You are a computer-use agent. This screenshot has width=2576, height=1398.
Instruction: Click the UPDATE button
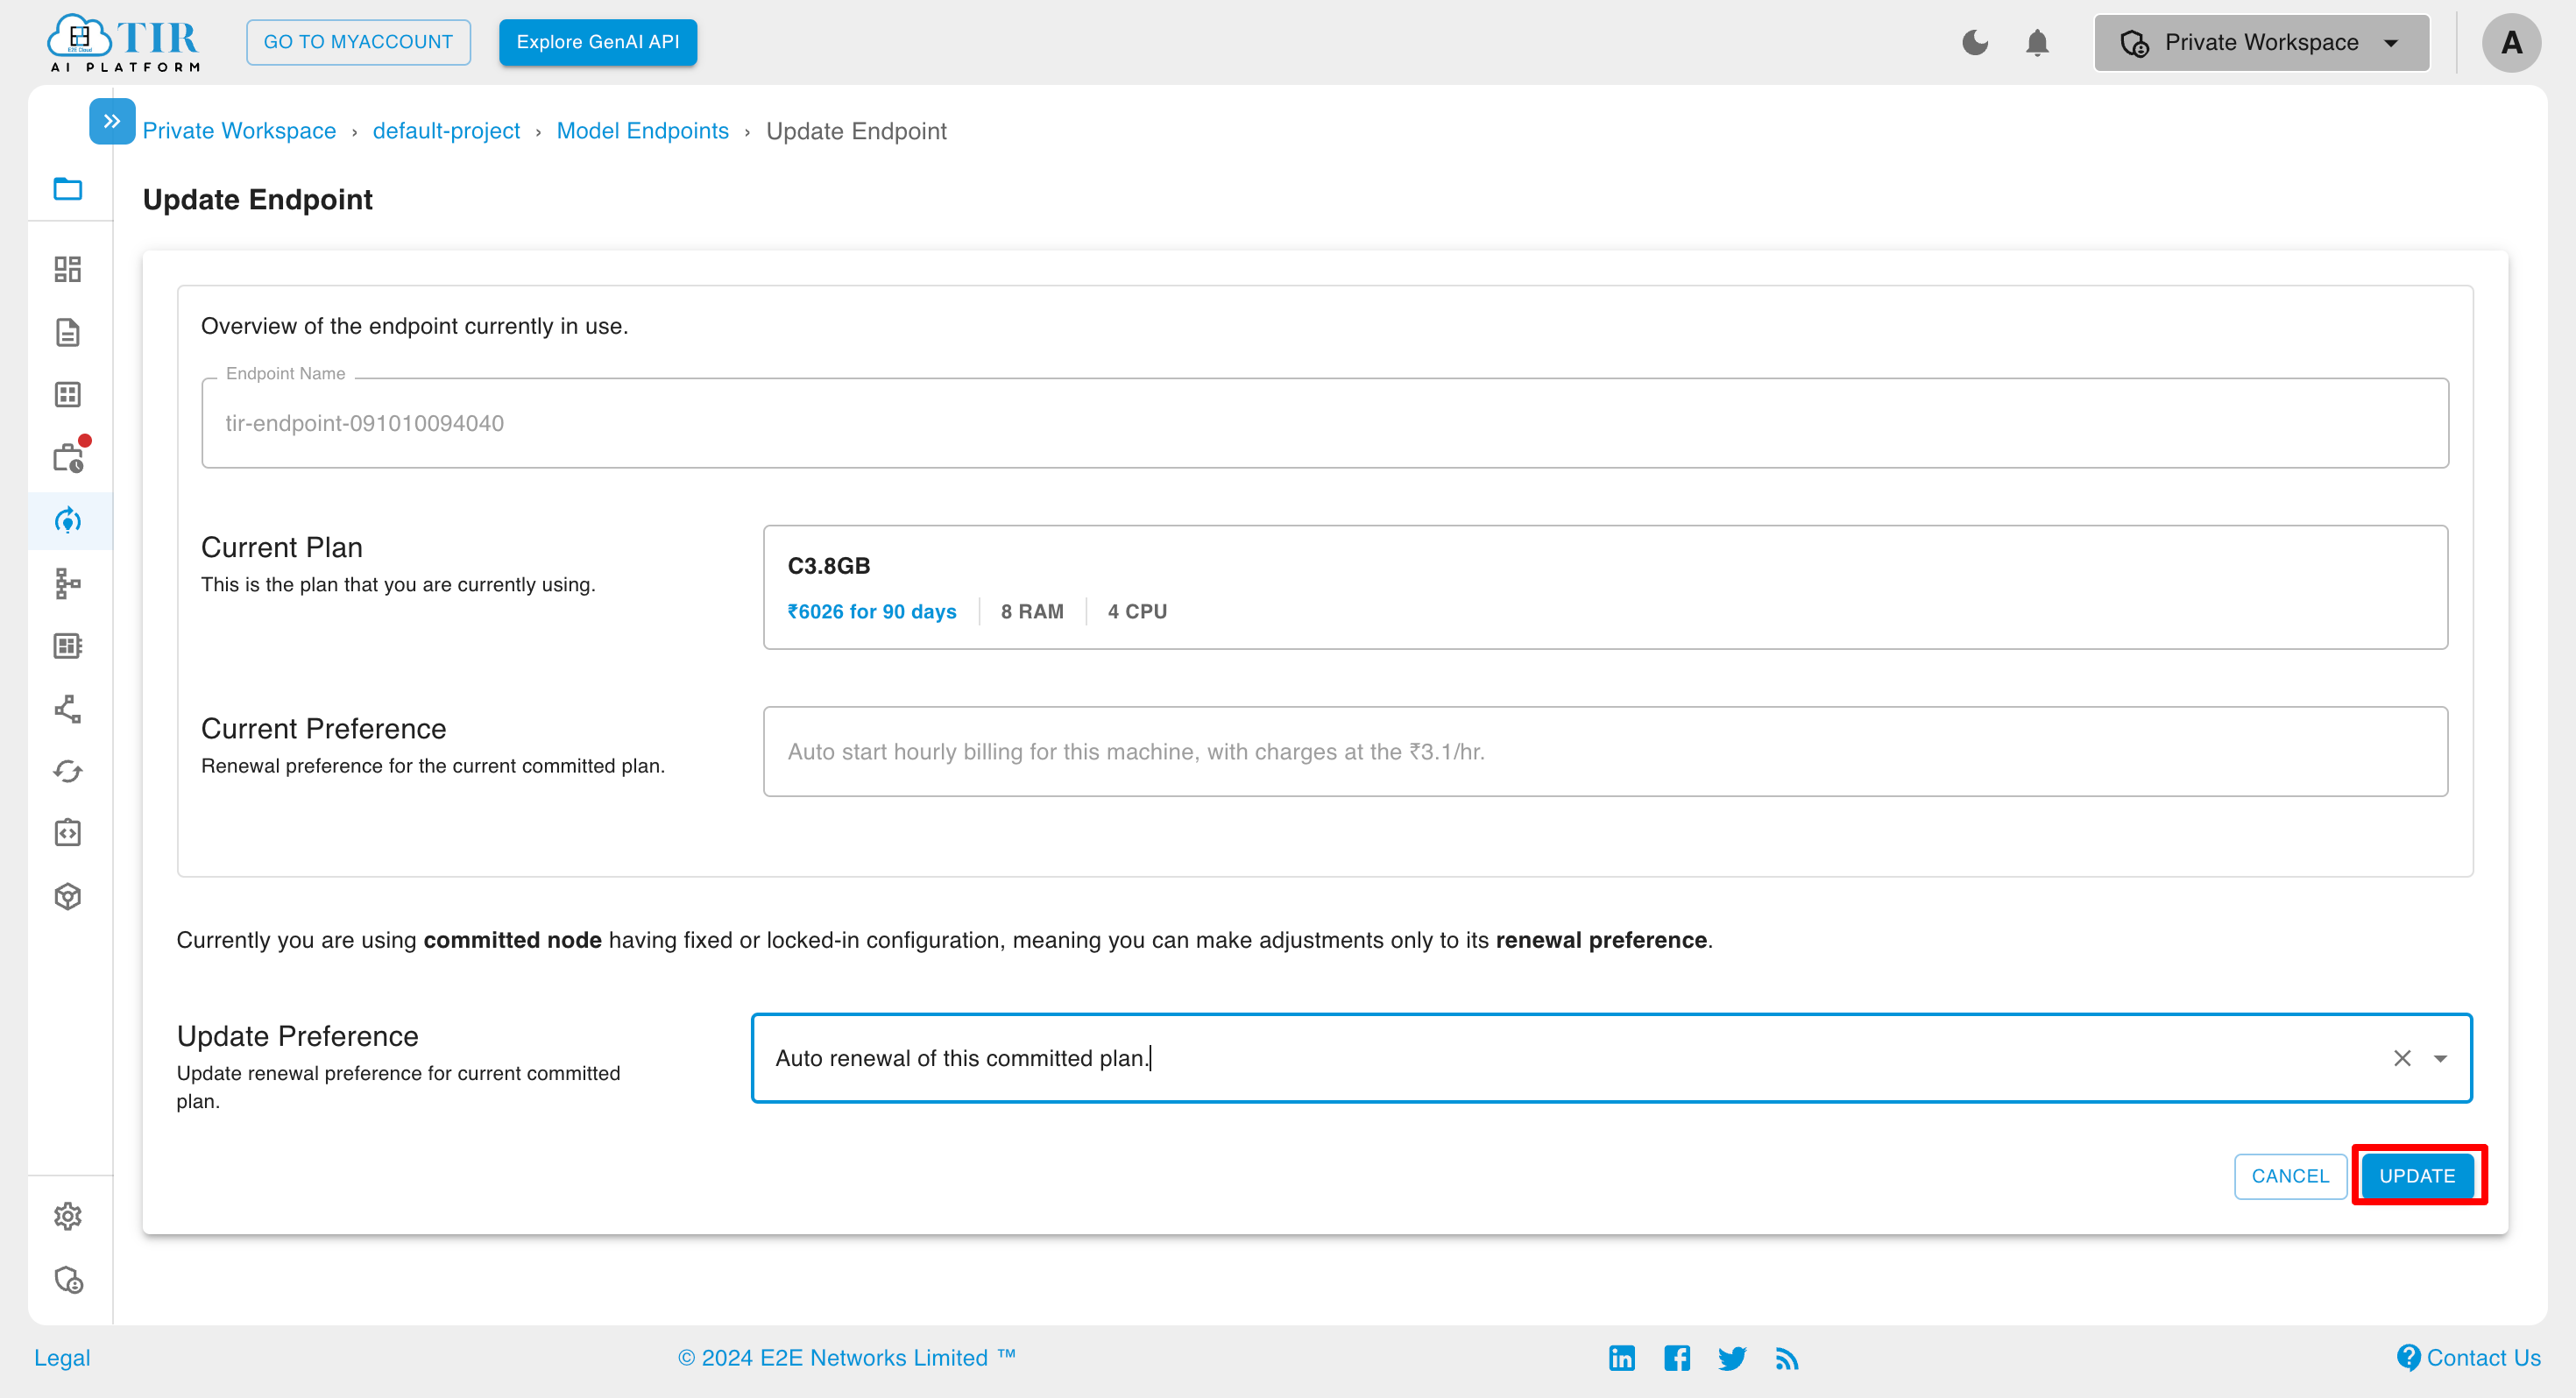[2417, 1176]
